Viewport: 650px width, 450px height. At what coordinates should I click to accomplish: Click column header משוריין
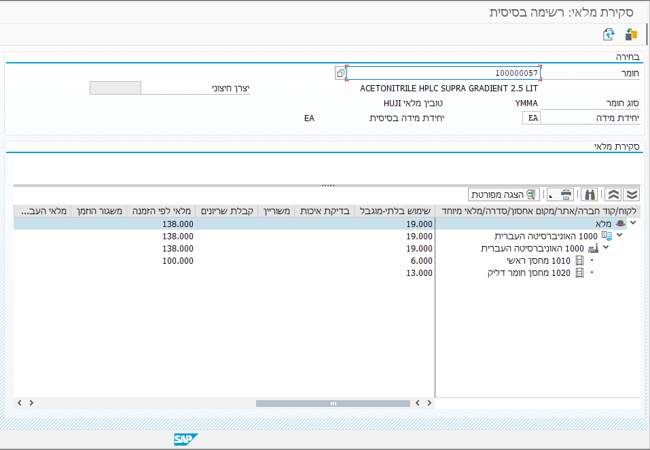(x=276, y=211)
